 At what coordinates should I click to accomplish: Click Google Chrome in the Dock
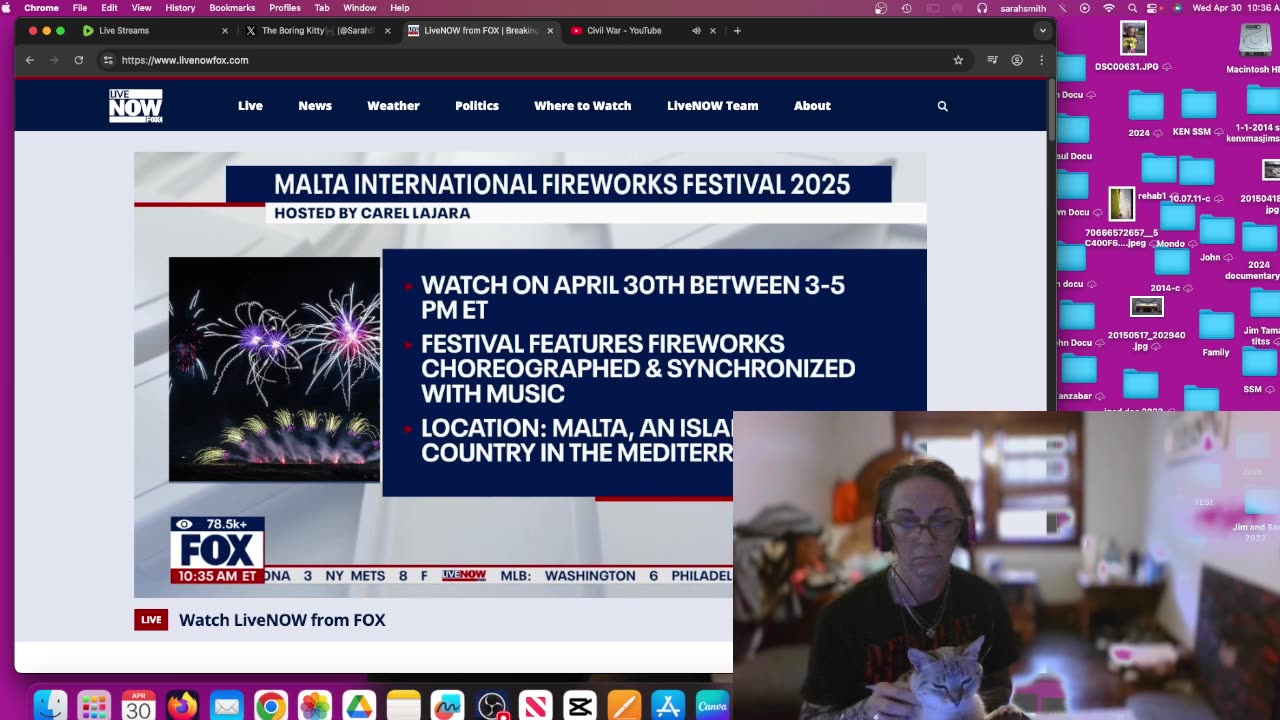coord(271,706)
